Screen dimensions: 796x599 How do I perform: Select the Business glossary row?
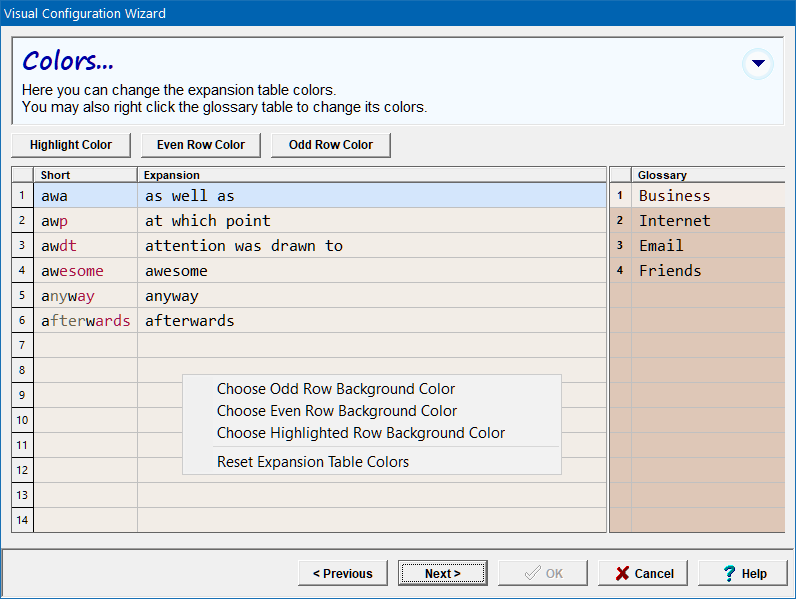pyautogui.click(x=674, y=196)
